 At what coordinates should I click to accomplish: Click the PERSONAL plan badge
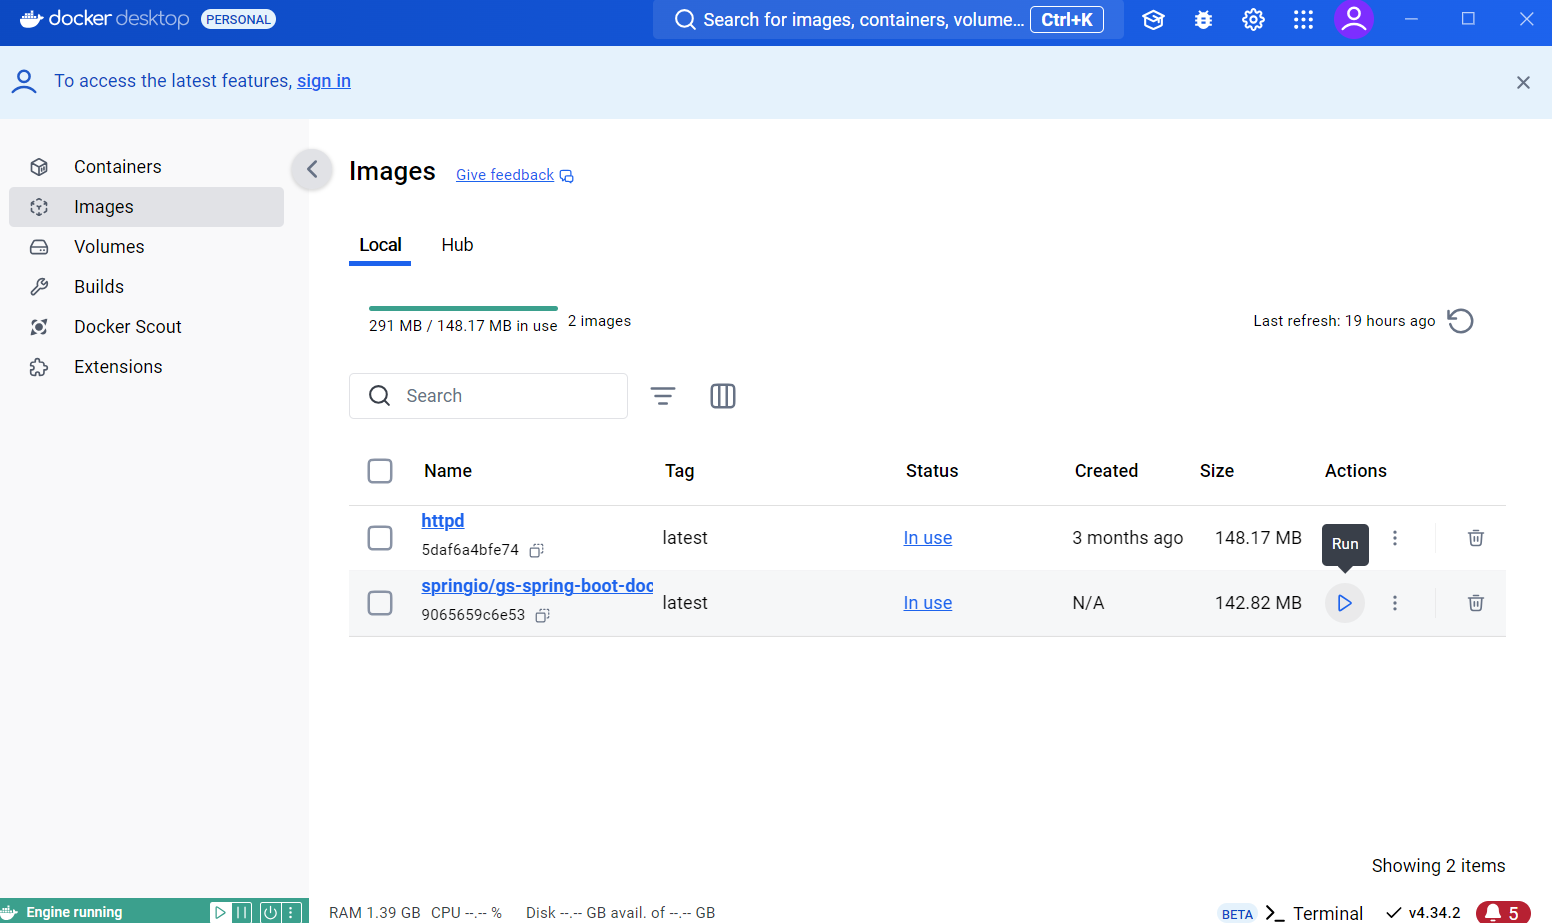pyautogui.click(x=238, y=19)
